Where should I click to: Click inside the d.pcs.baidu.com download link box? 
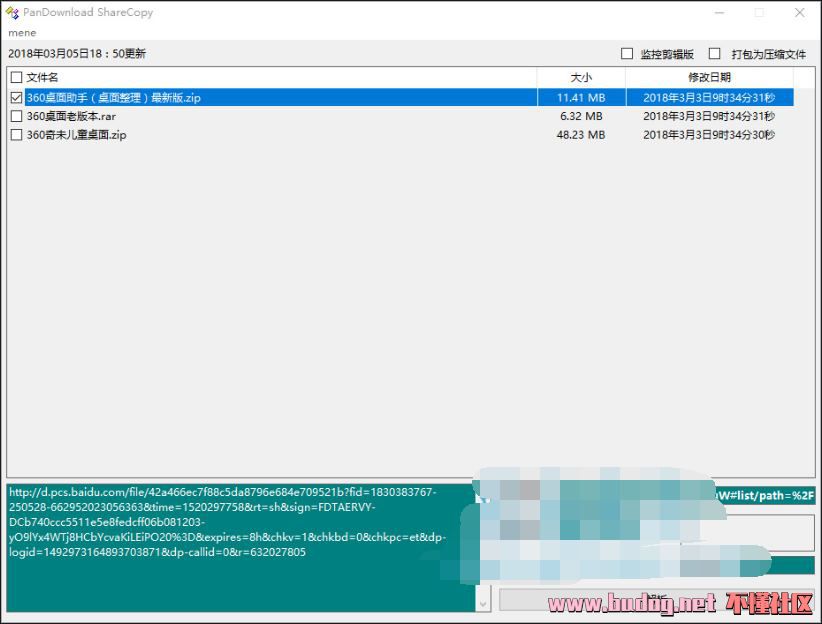[241, 547]
